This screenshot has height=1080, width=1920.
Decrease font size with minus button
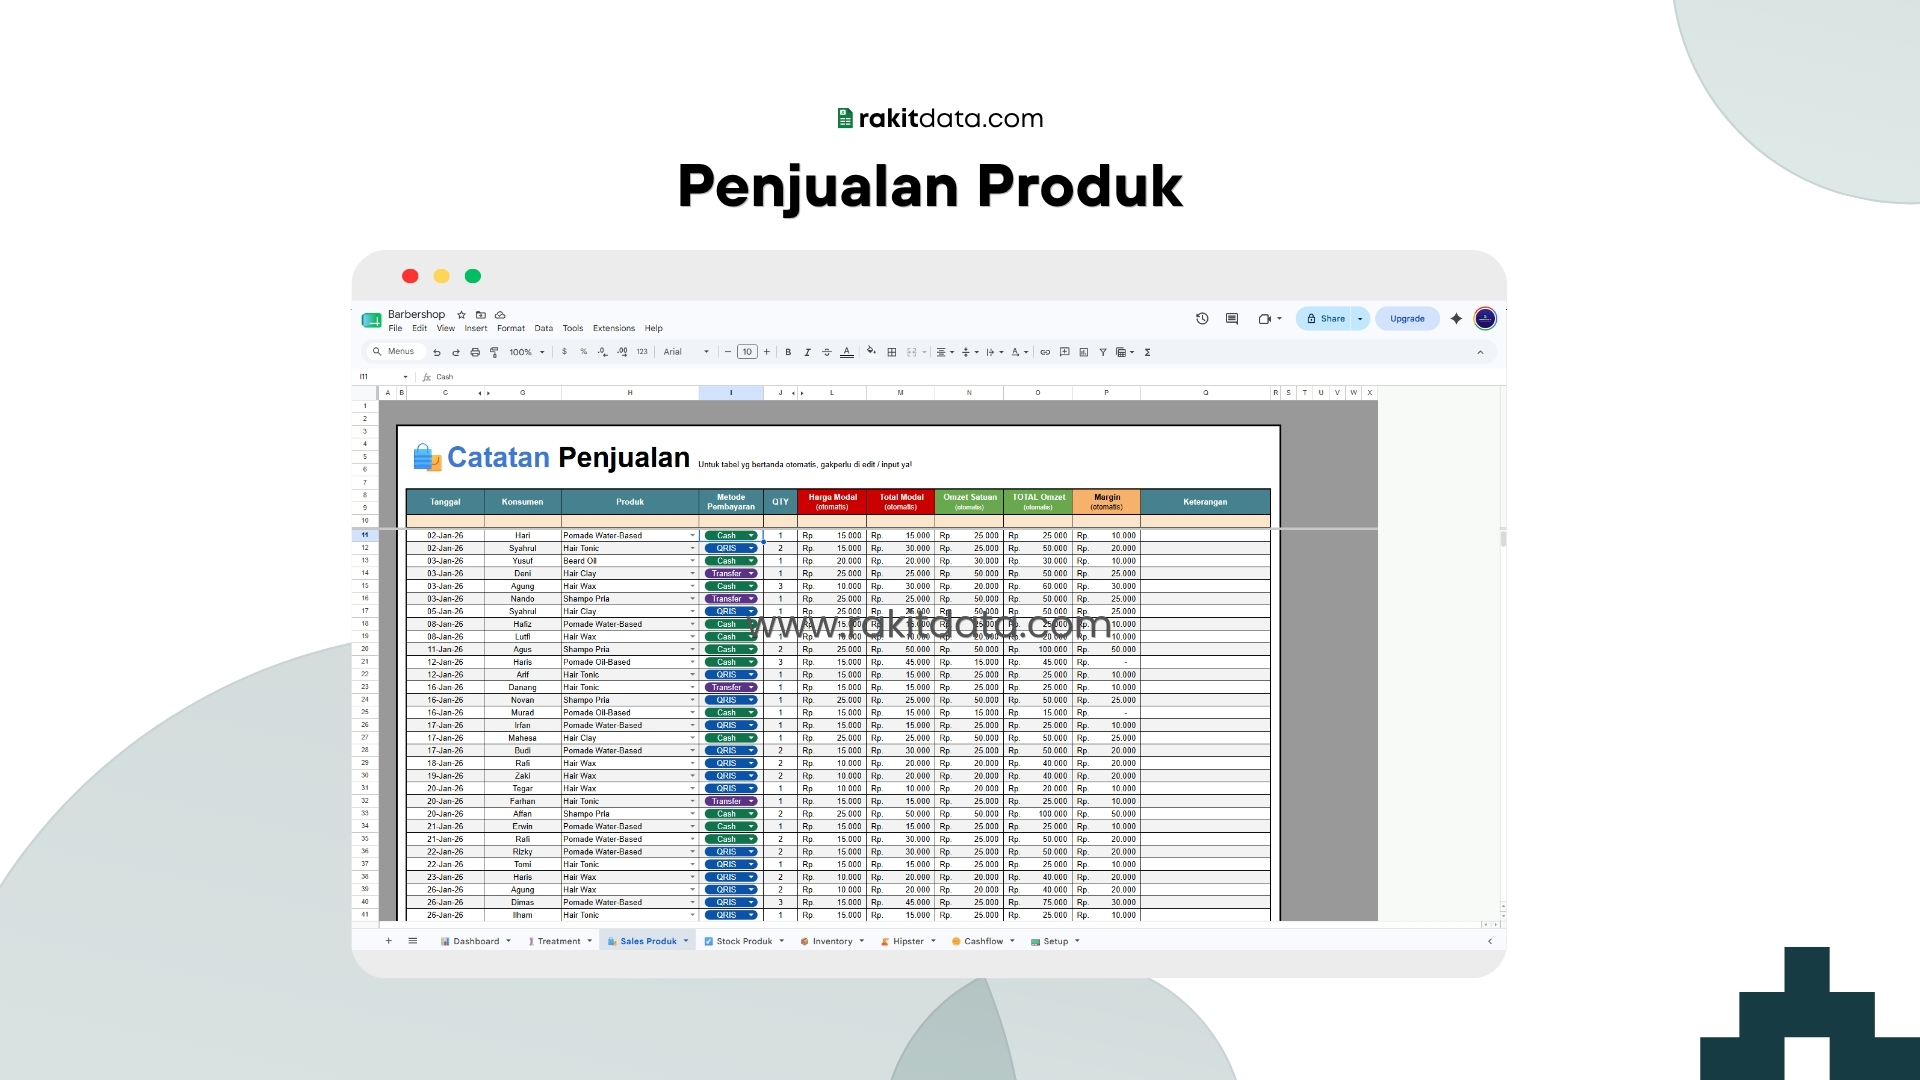[x=728, y=352]
